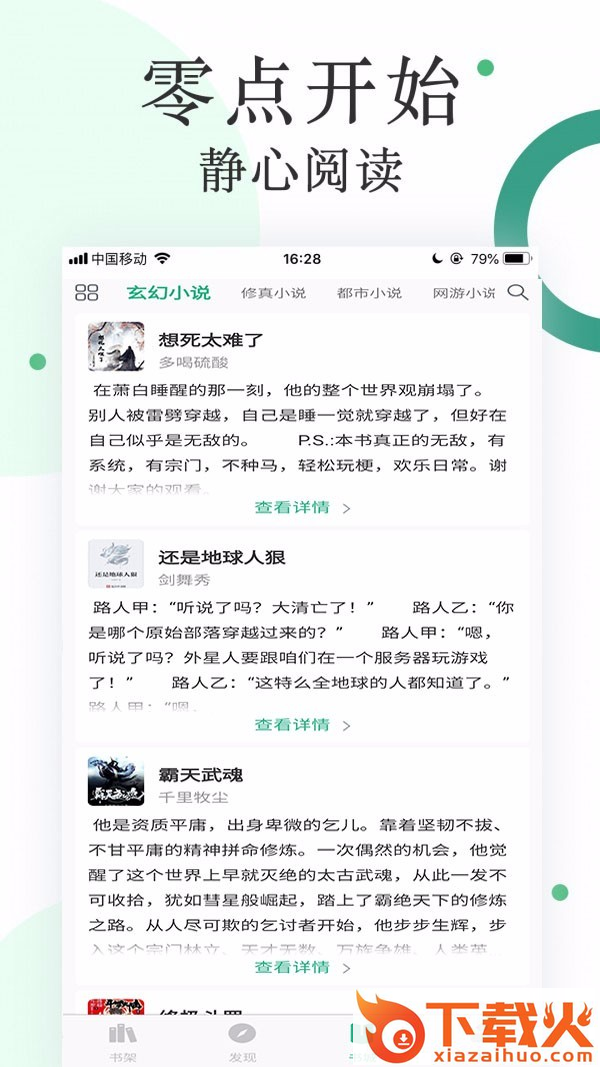Open the category grid icon
The height and width of the screenshot is (1067, 600).
click(x=86, y=293)
